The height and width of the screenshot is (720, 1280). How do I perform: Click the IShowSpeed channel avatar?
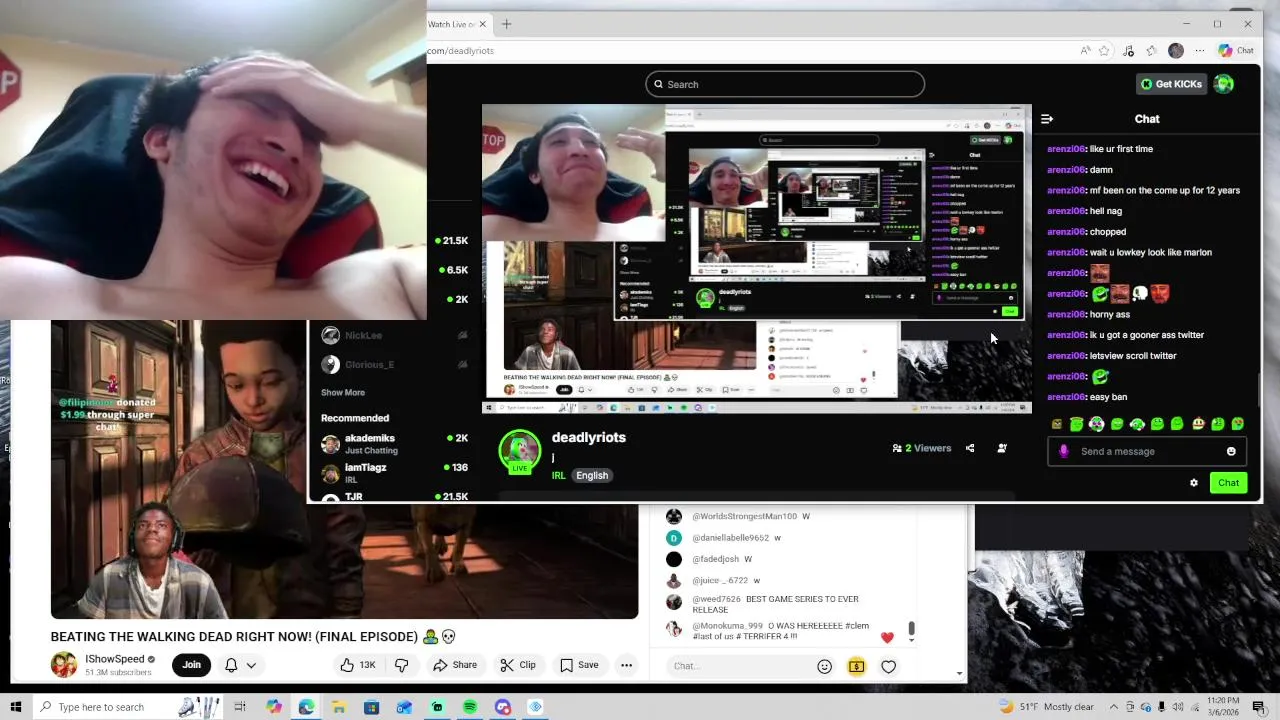pyautogui.click(x=64, y=665)
